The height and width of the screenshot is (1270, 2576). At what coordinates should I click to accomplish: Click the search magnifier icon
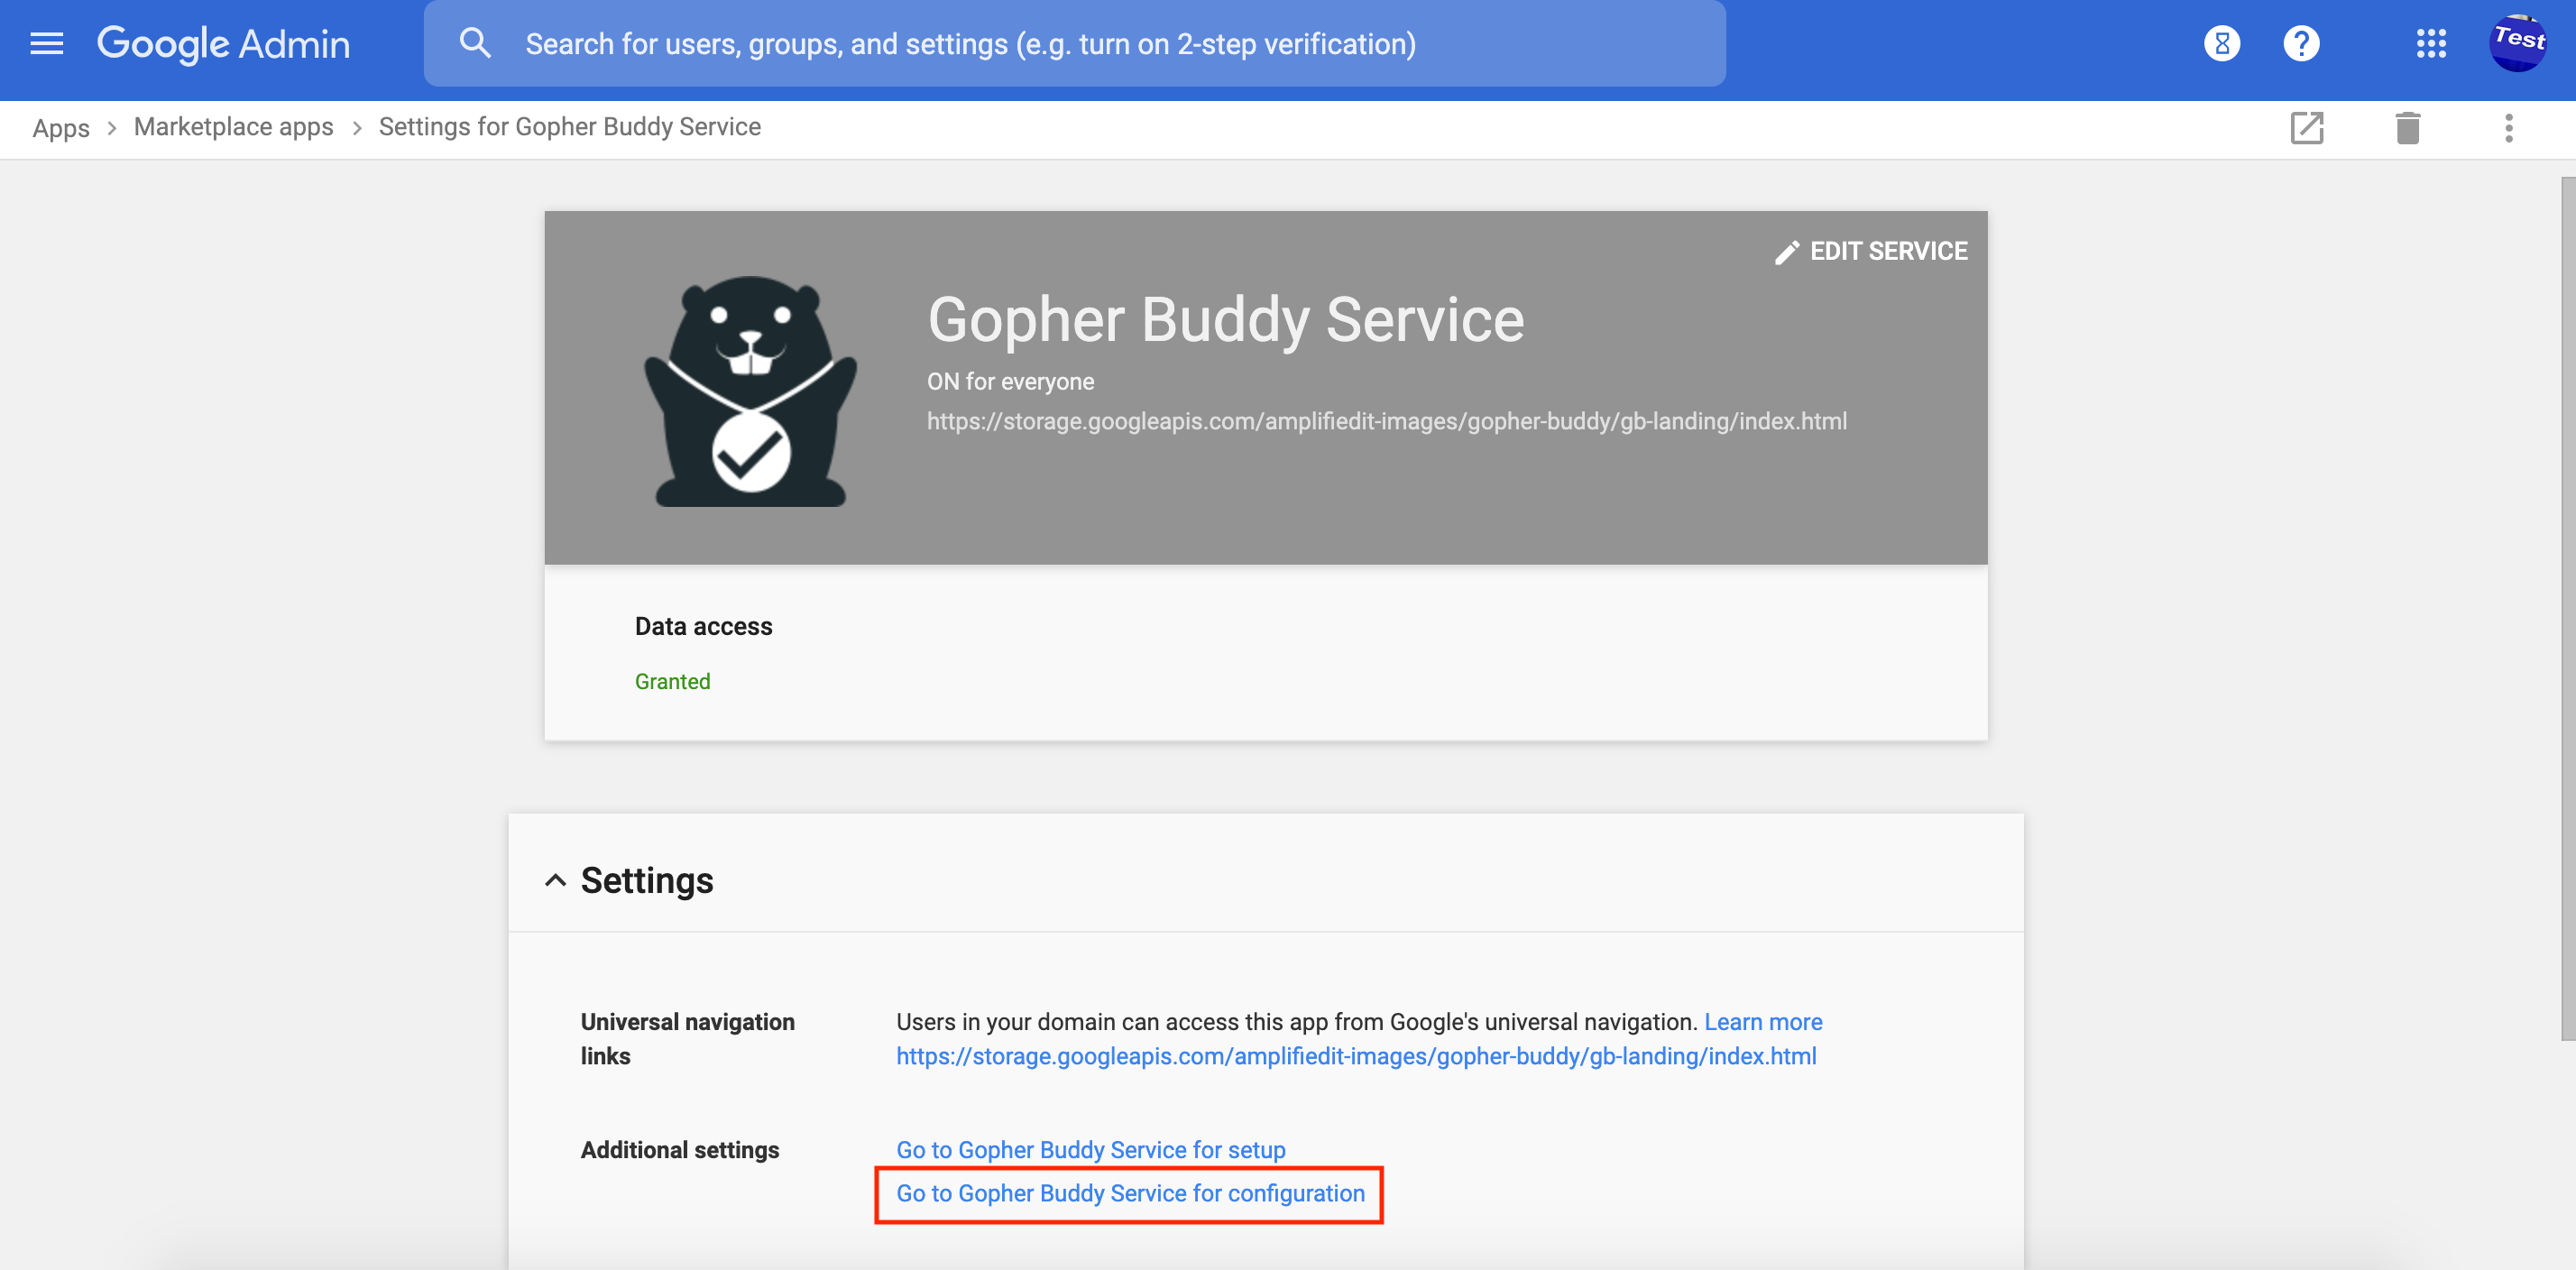point(475,44)
